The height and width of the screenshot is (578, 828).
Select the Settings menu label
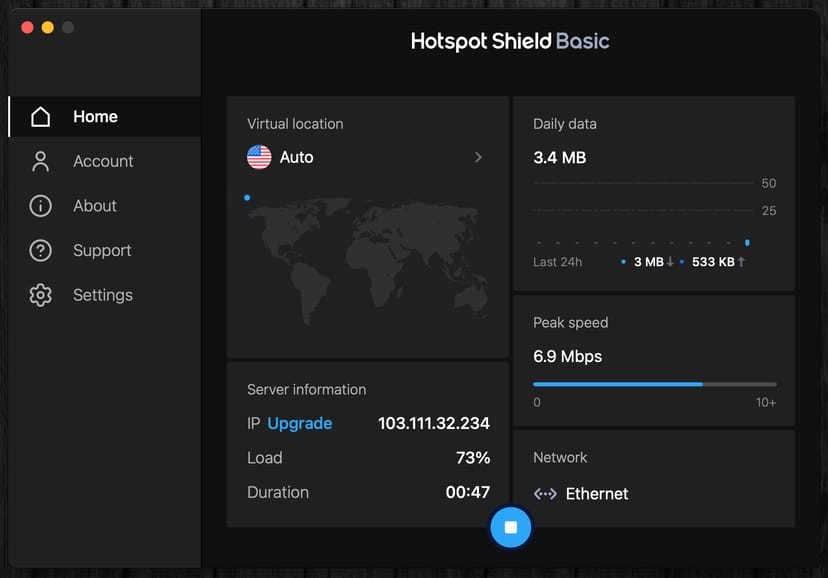click(103, 295)
